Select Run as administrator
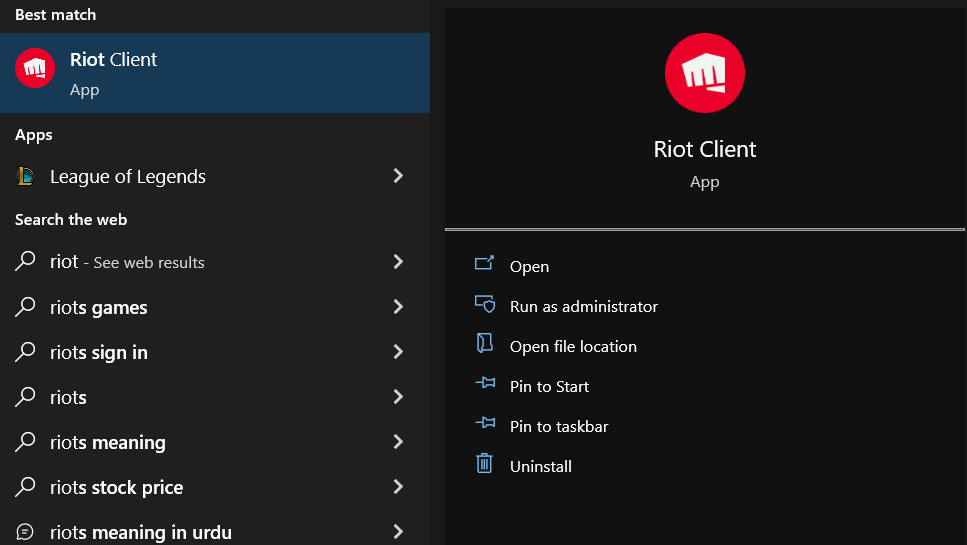Screen dimensions: 967x545 (x=583, y=306)
